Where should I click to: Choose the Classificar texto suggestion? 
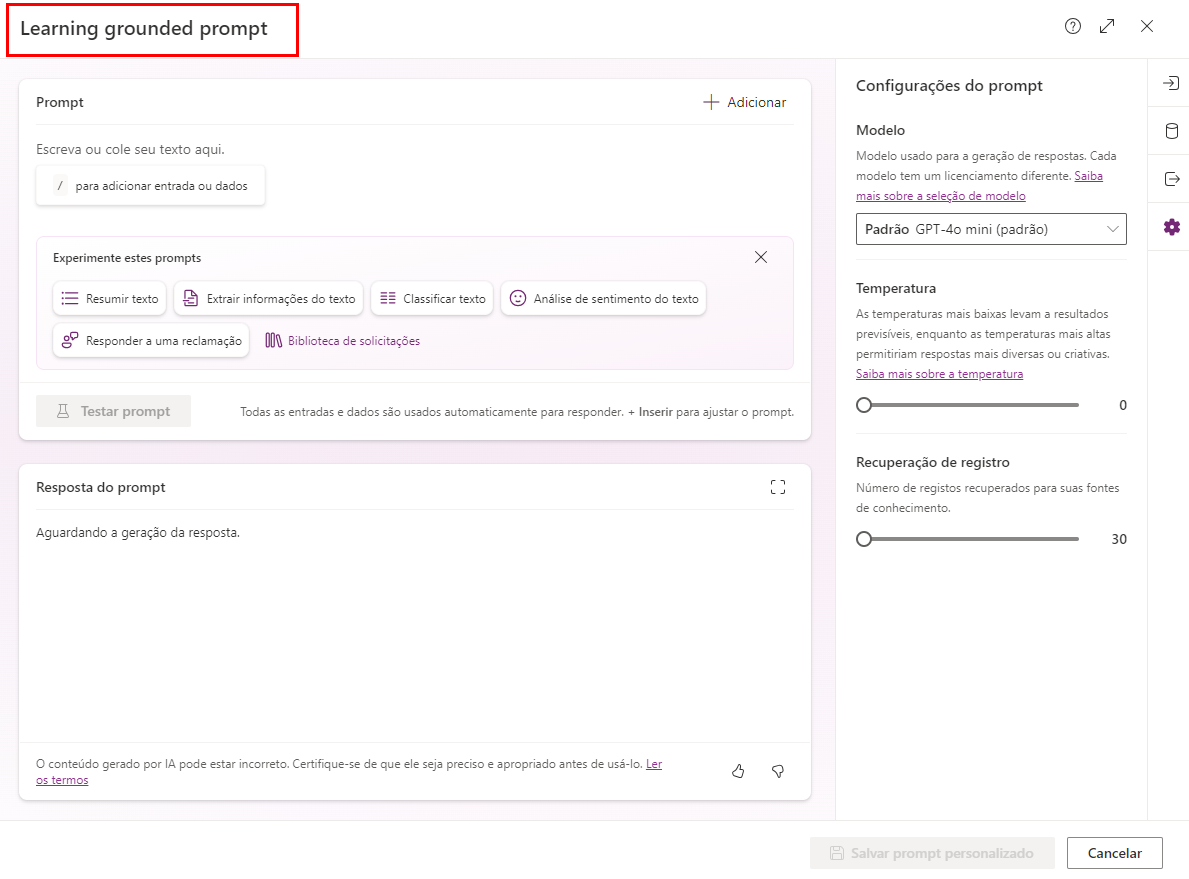pyautogui.click(x=432, y=299)
